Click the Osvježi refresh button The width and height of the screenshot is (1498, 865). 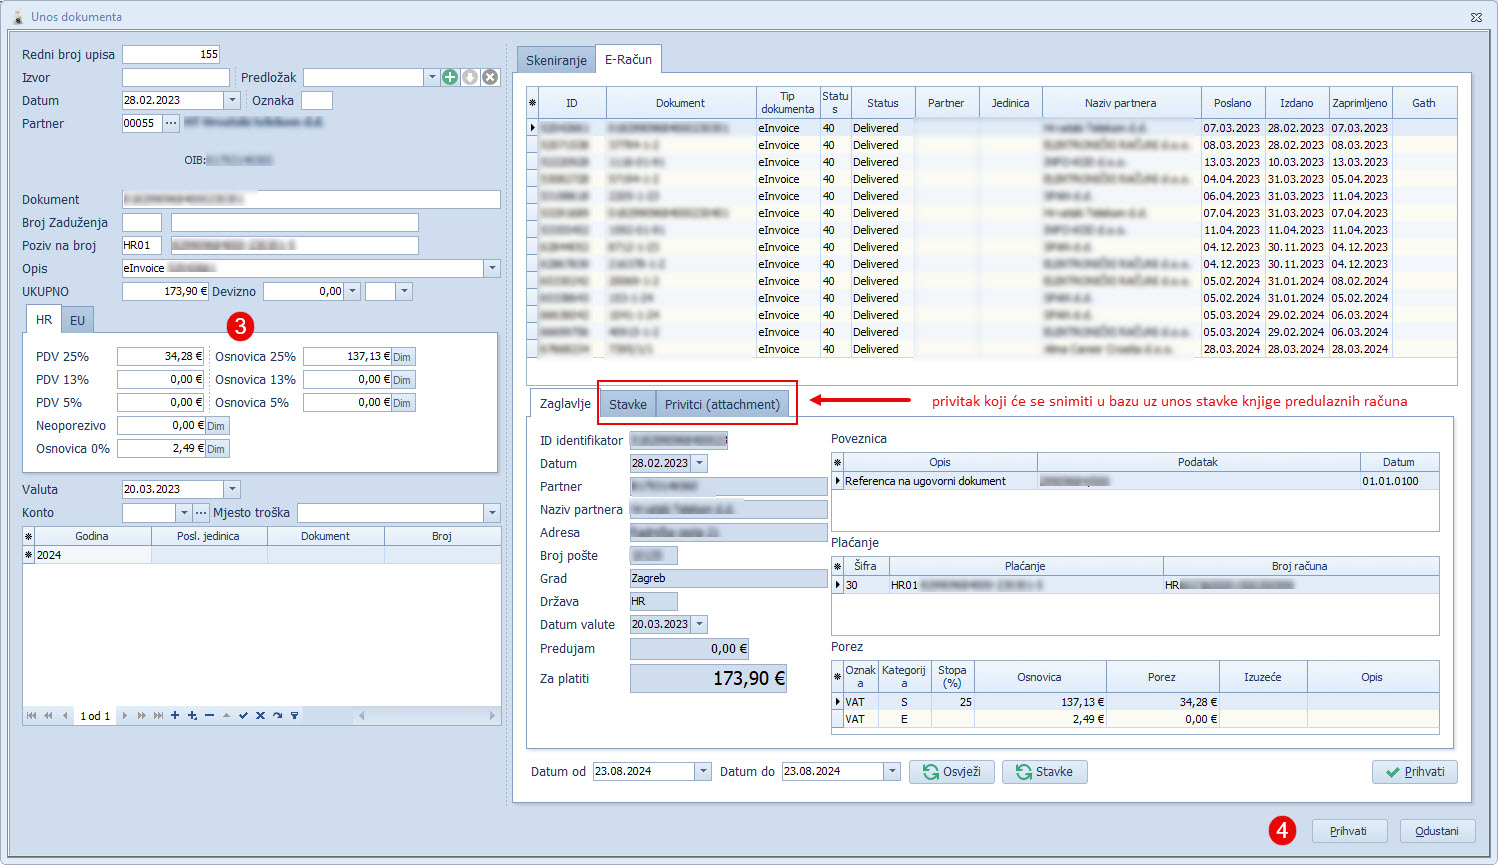951,772
